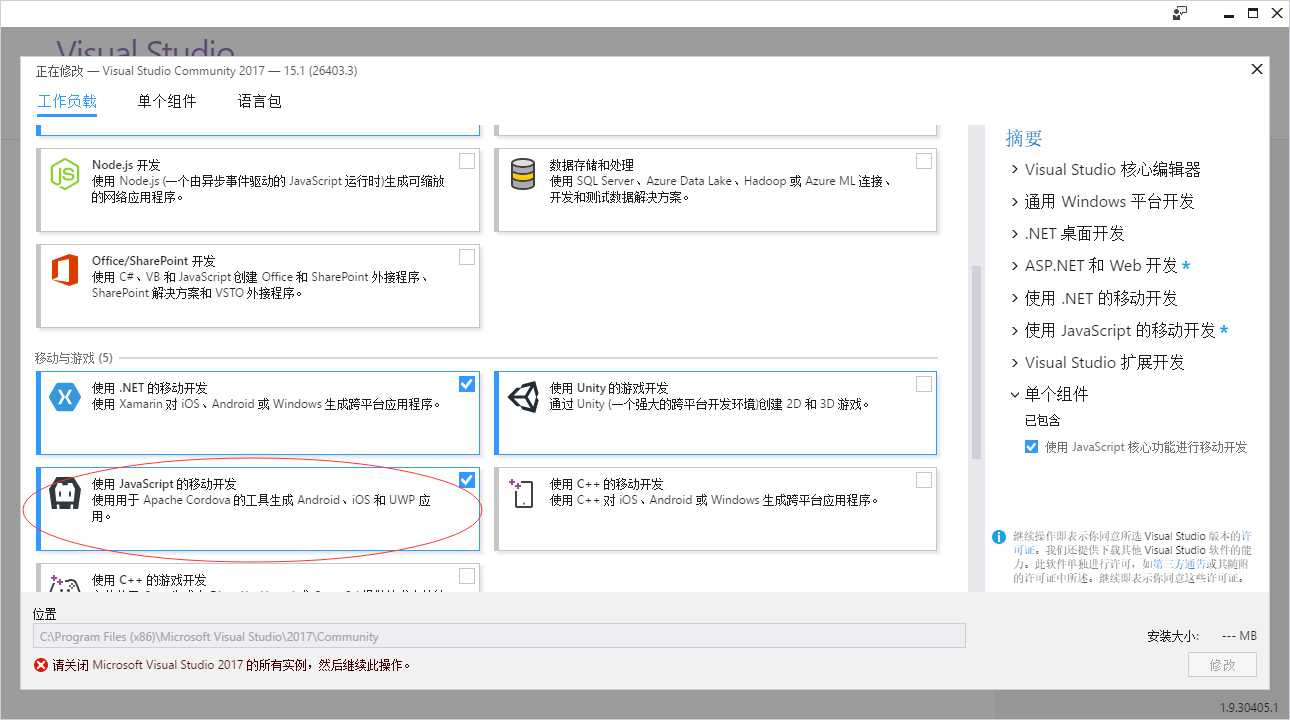The height and width of the screenshot is (720, 1290).
Task: Expand ASP.NET 和 Web 开发 in summary
Action: pyautogui.click(x=1015, y=266)
